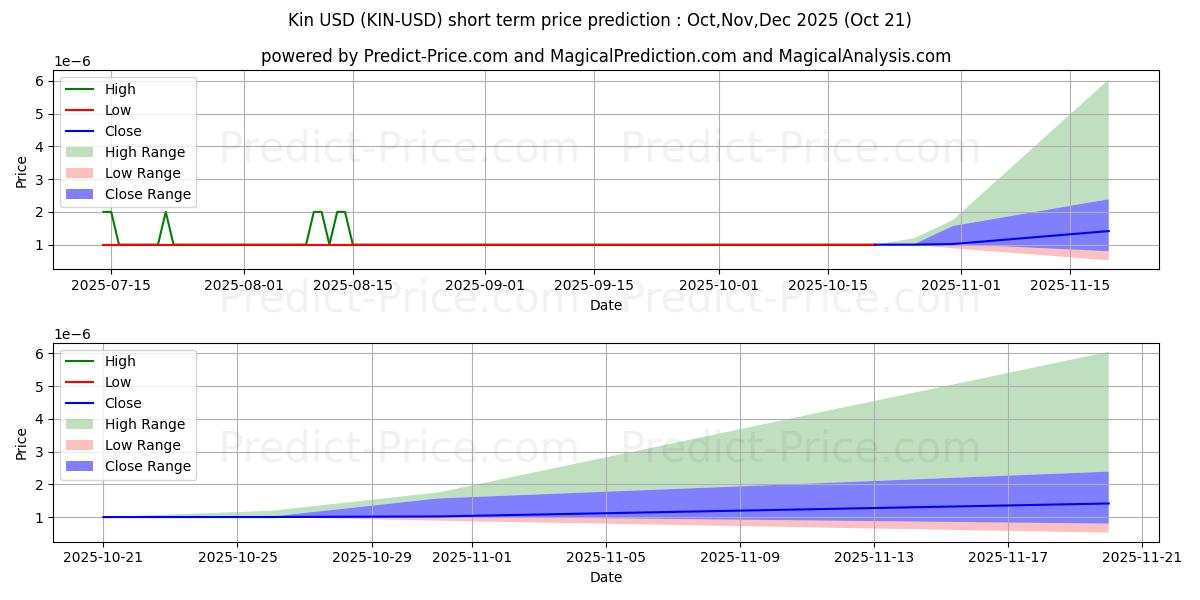The image size is (1200, 600).
Task: Click the 2025-10-15 tick label on top chart
Action: click(x=827, y=285)
